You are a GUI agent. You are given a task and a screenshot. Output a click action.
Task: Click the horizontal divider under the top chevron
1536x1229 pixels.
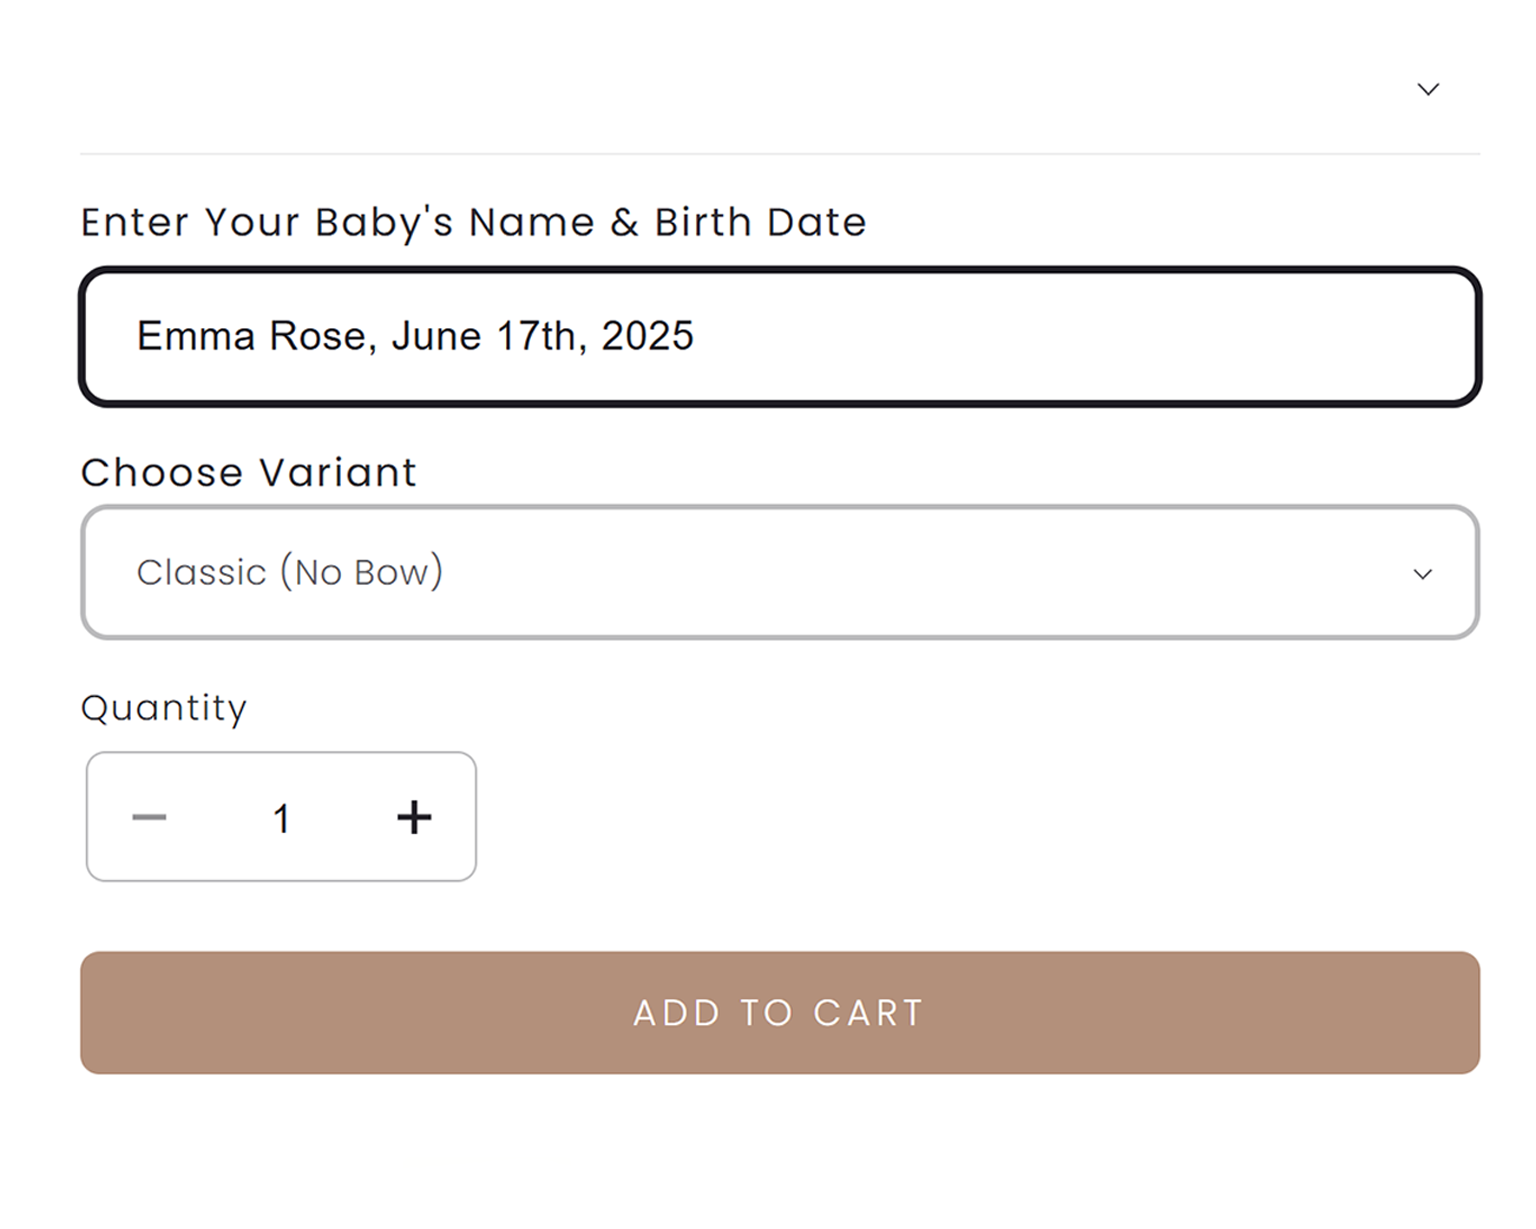[780, 154]
